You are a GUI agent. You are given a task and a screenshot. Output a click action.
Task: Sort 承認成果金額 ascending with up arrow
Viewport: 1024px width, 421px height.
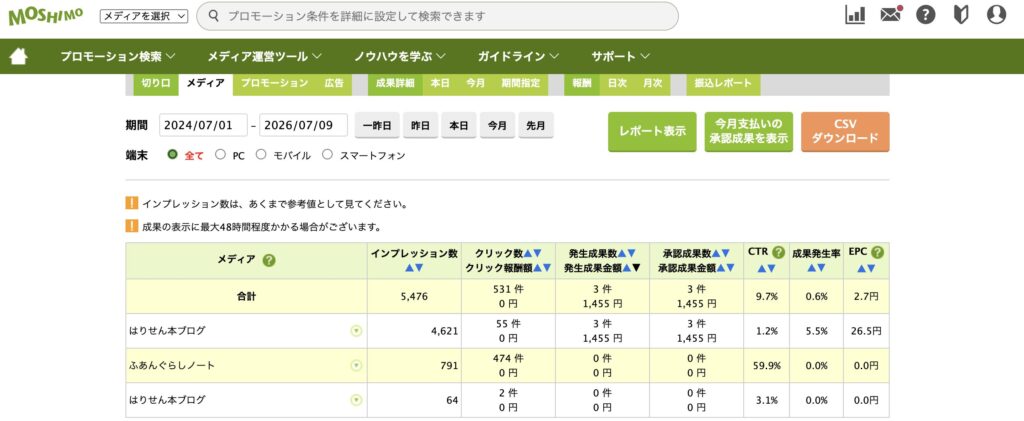(720, 268)
